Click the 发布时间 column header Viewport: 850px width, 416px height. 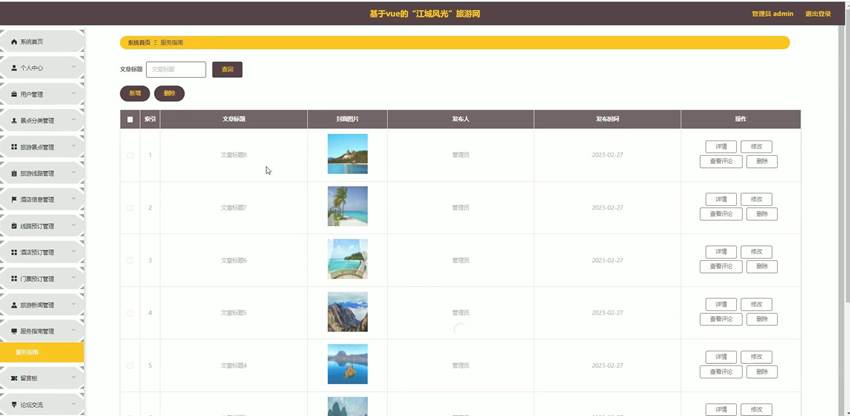coord(607,119)
